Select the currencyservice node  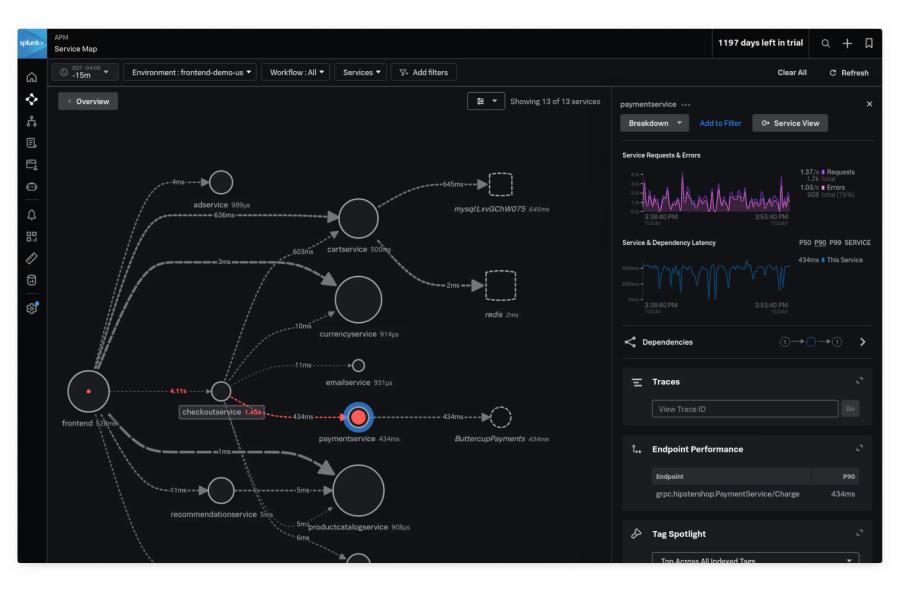click(x=358, y=300)
